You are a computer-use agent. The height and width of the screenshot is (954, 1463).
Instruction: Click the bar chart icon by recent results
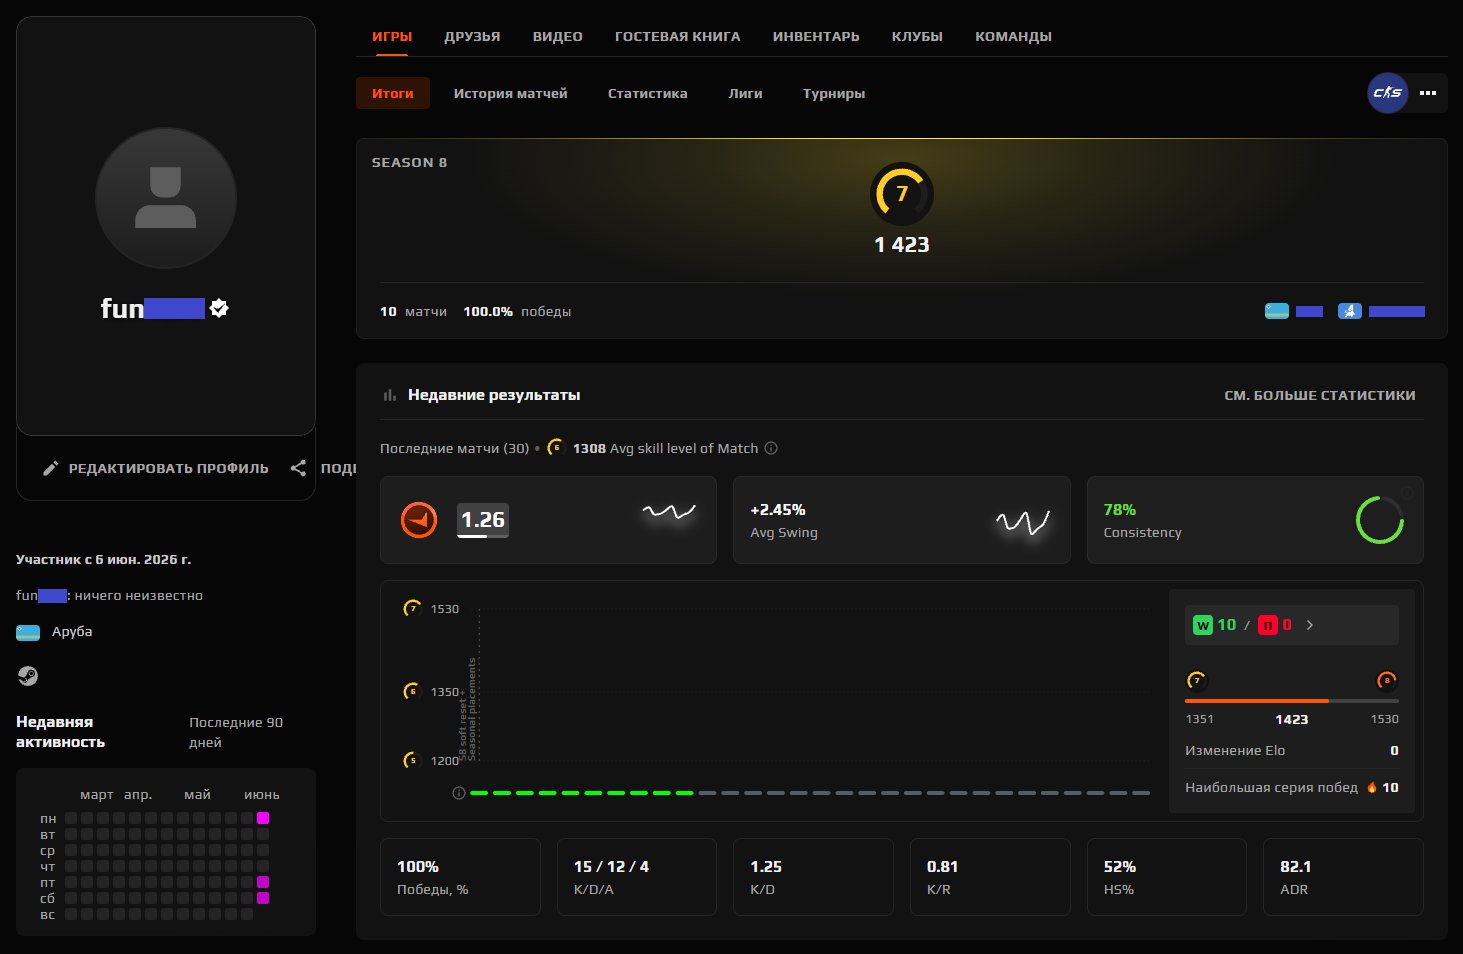[390, 395]
